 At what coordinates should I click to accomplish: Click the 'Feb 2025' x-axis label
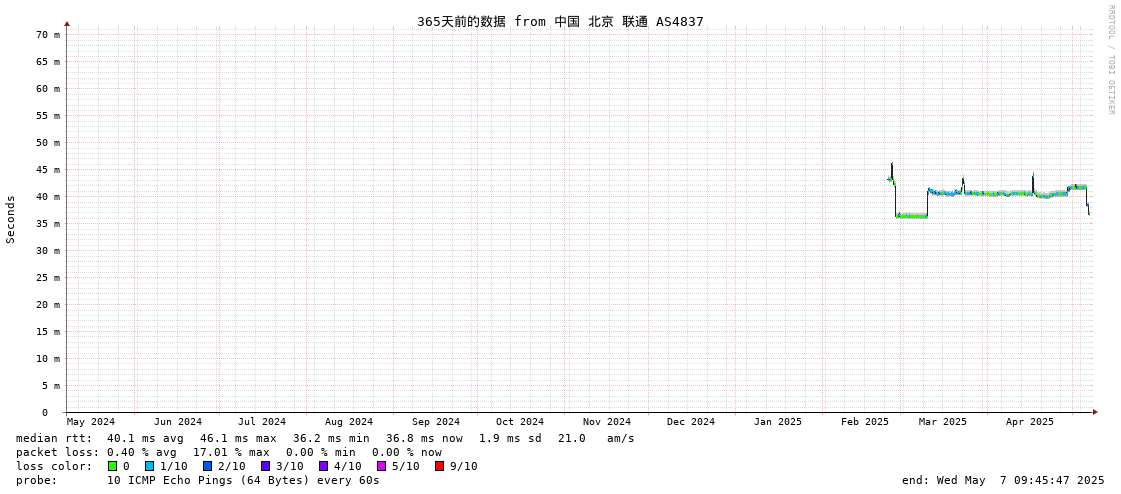[x=864, y=422]
